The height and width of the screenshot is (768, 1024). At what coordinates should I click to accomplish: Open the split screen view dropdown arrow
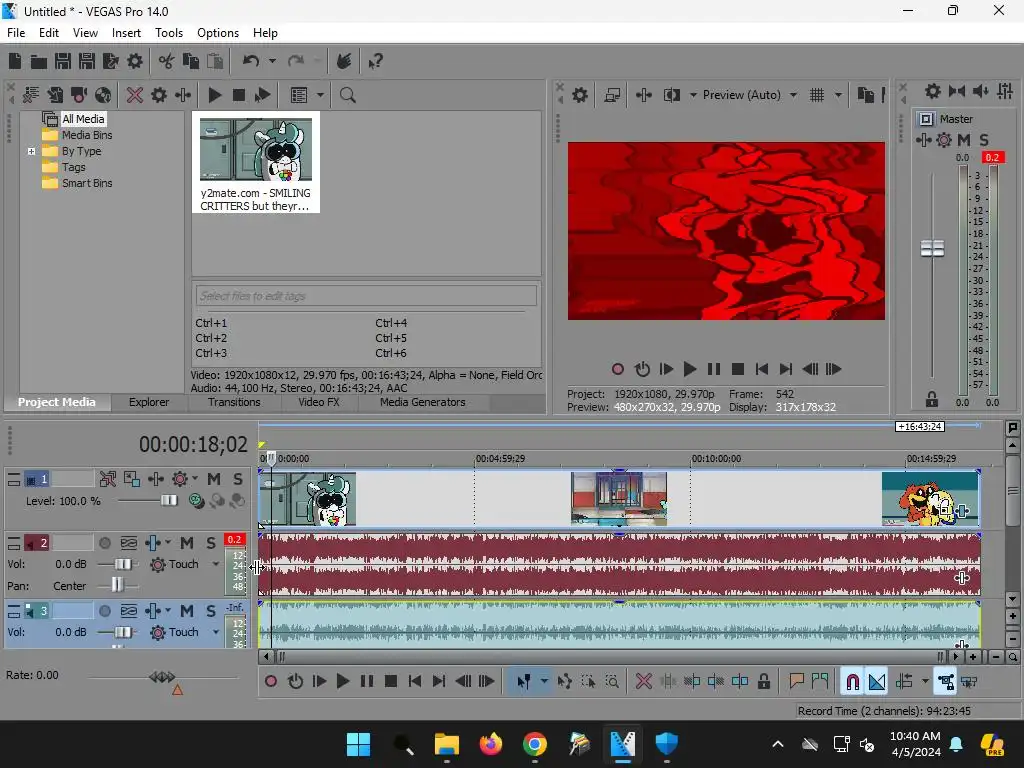(x=693, y=95)
